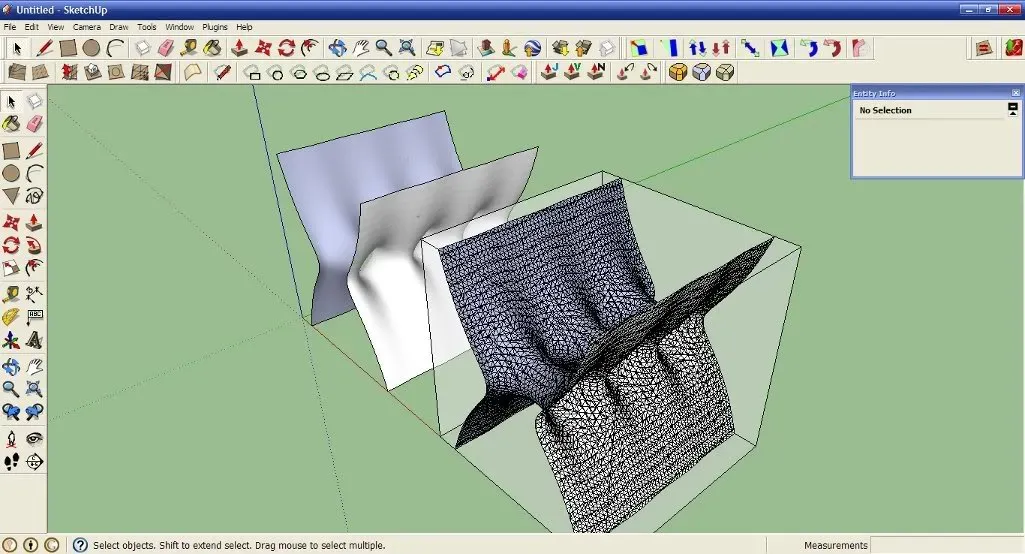Open the Camera menu
This screenshot has height=554, width=1025.
click(x=87, y=27)
